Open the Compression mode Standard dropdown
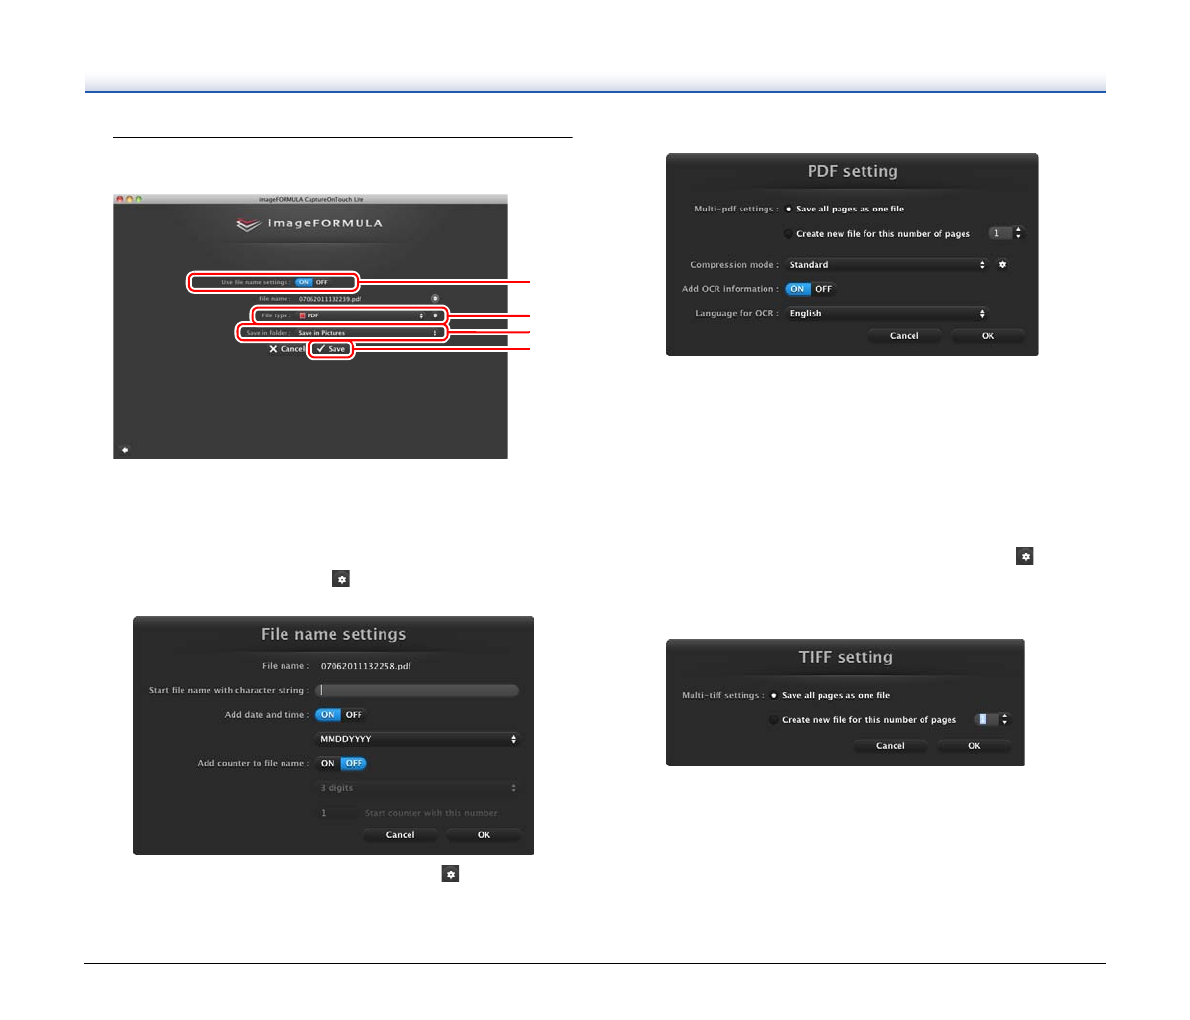 886,265
